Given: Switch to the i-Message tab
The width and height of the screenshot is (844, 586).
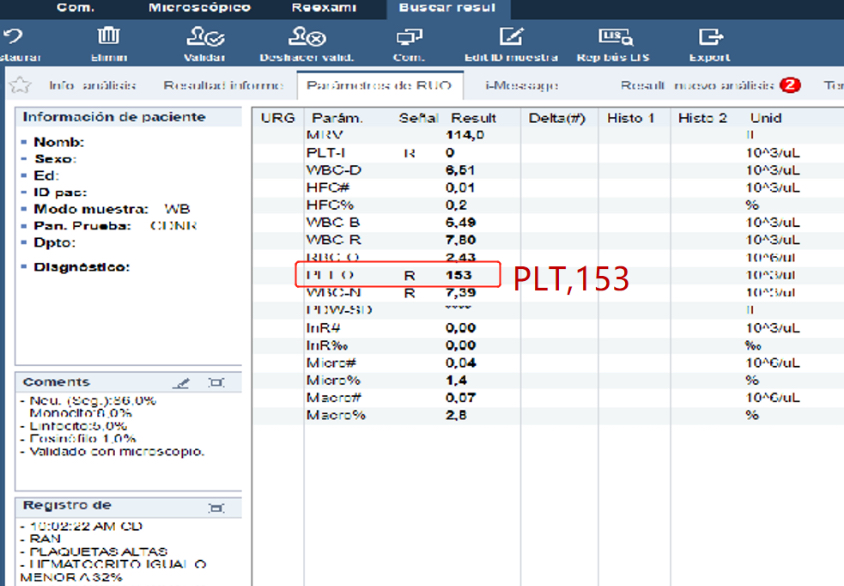Looking at the screenshot, I should [521, 86].
